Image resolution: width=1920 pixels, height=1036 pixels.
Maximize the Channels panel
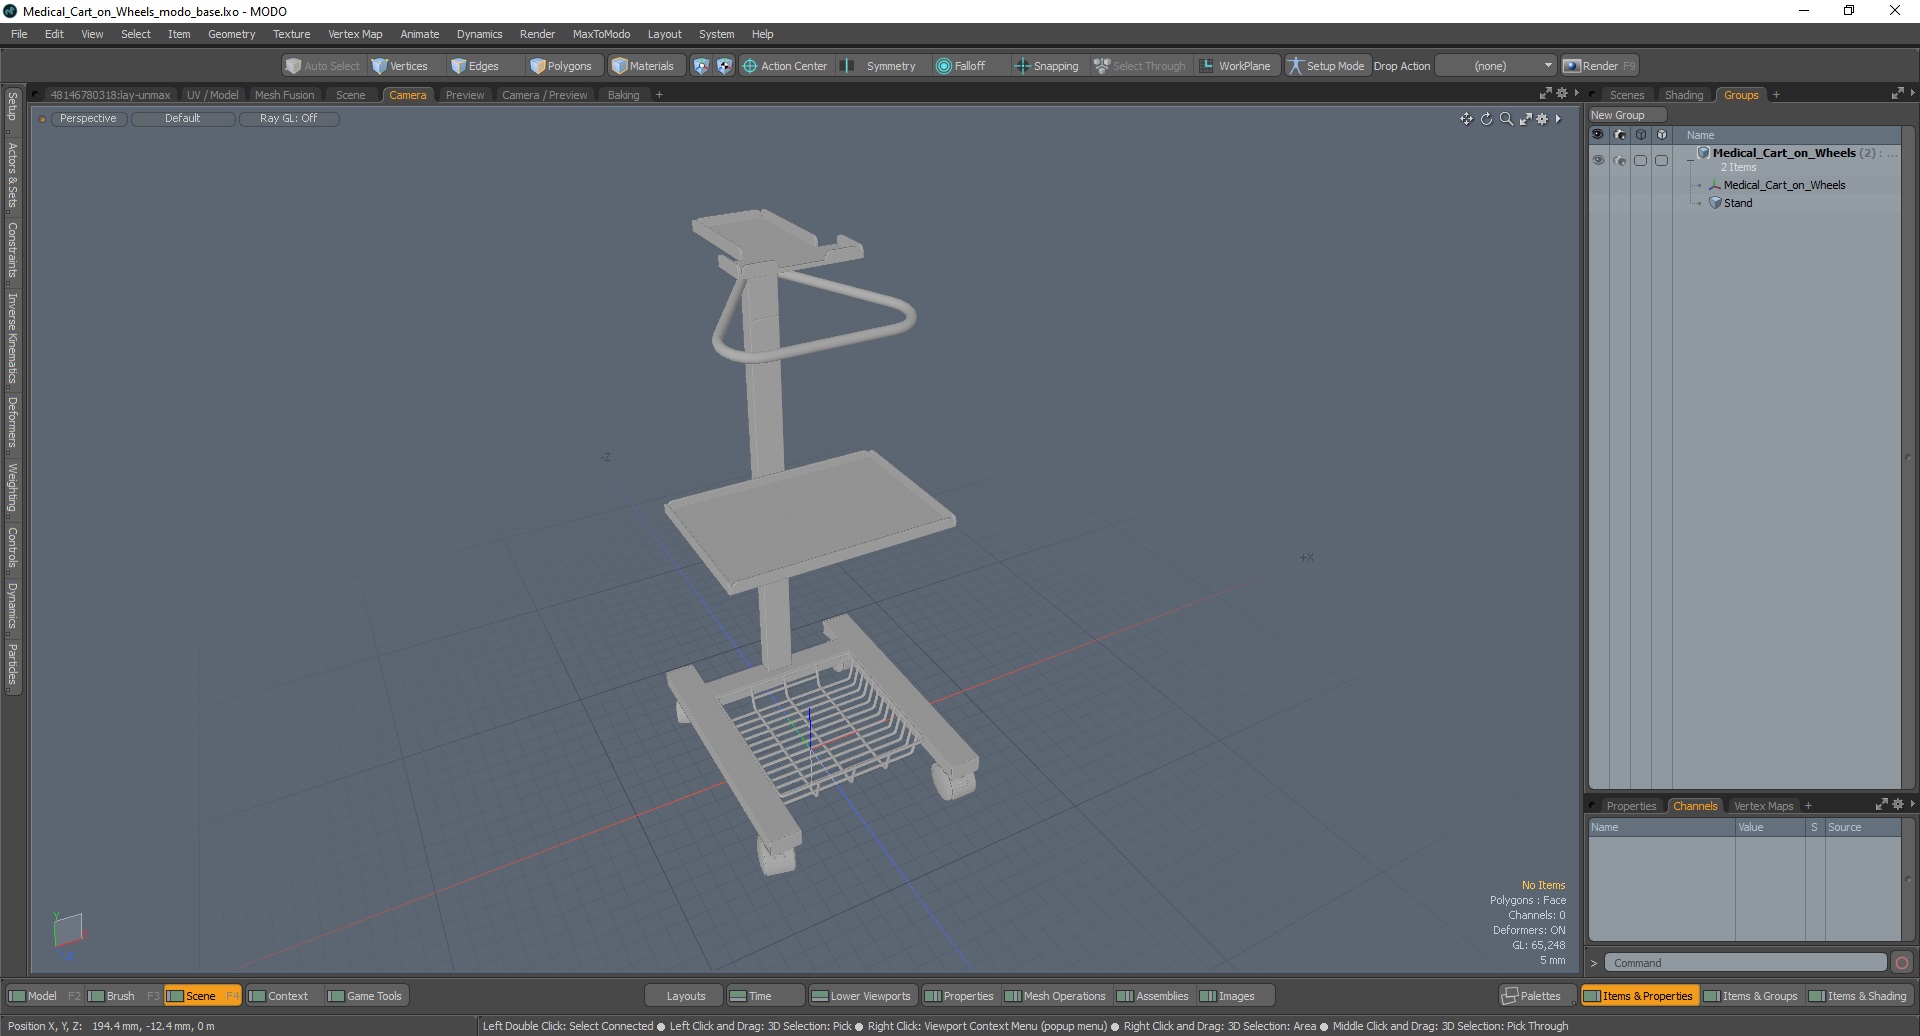point(1881,804)
